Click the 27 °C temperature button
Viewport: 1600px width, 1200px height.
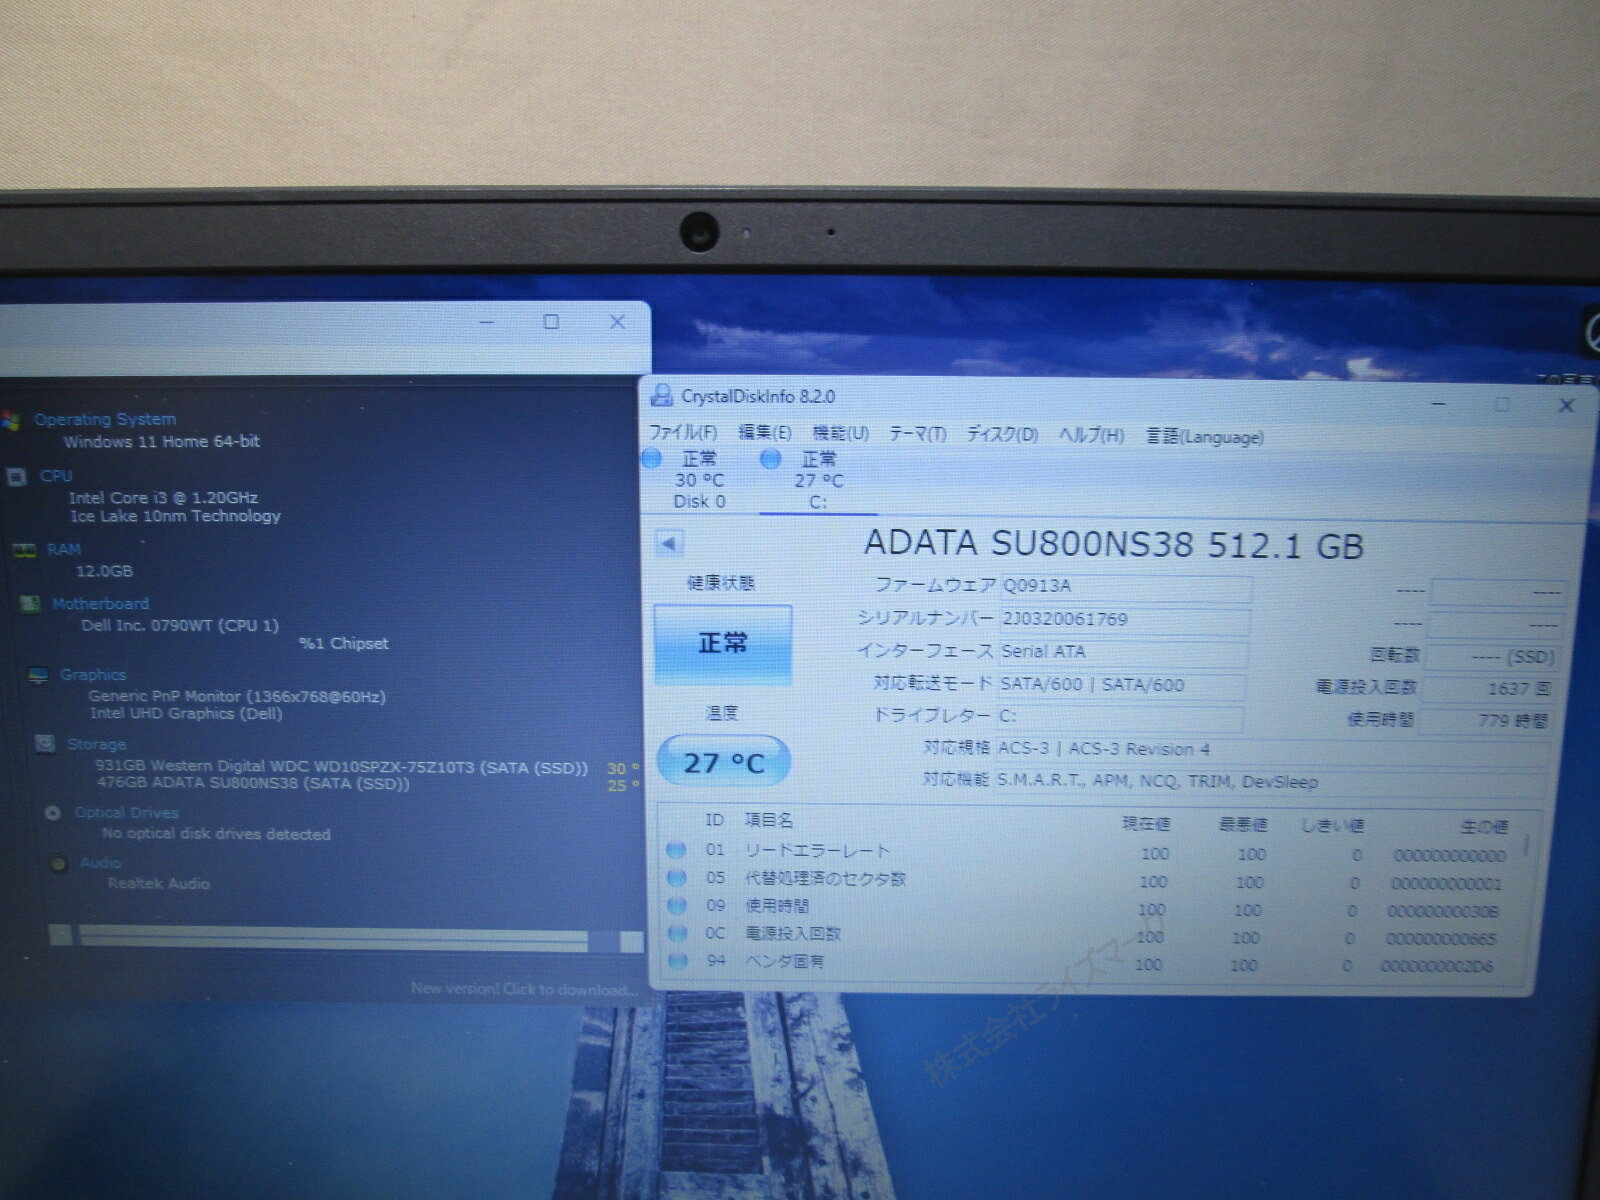coord(724,763)
